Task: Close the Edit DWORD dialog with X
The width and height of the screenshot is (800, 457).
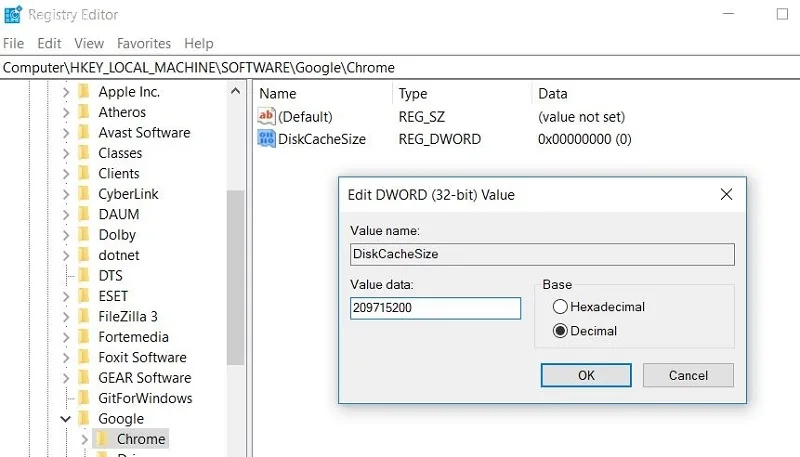Action: click(726, 194)
